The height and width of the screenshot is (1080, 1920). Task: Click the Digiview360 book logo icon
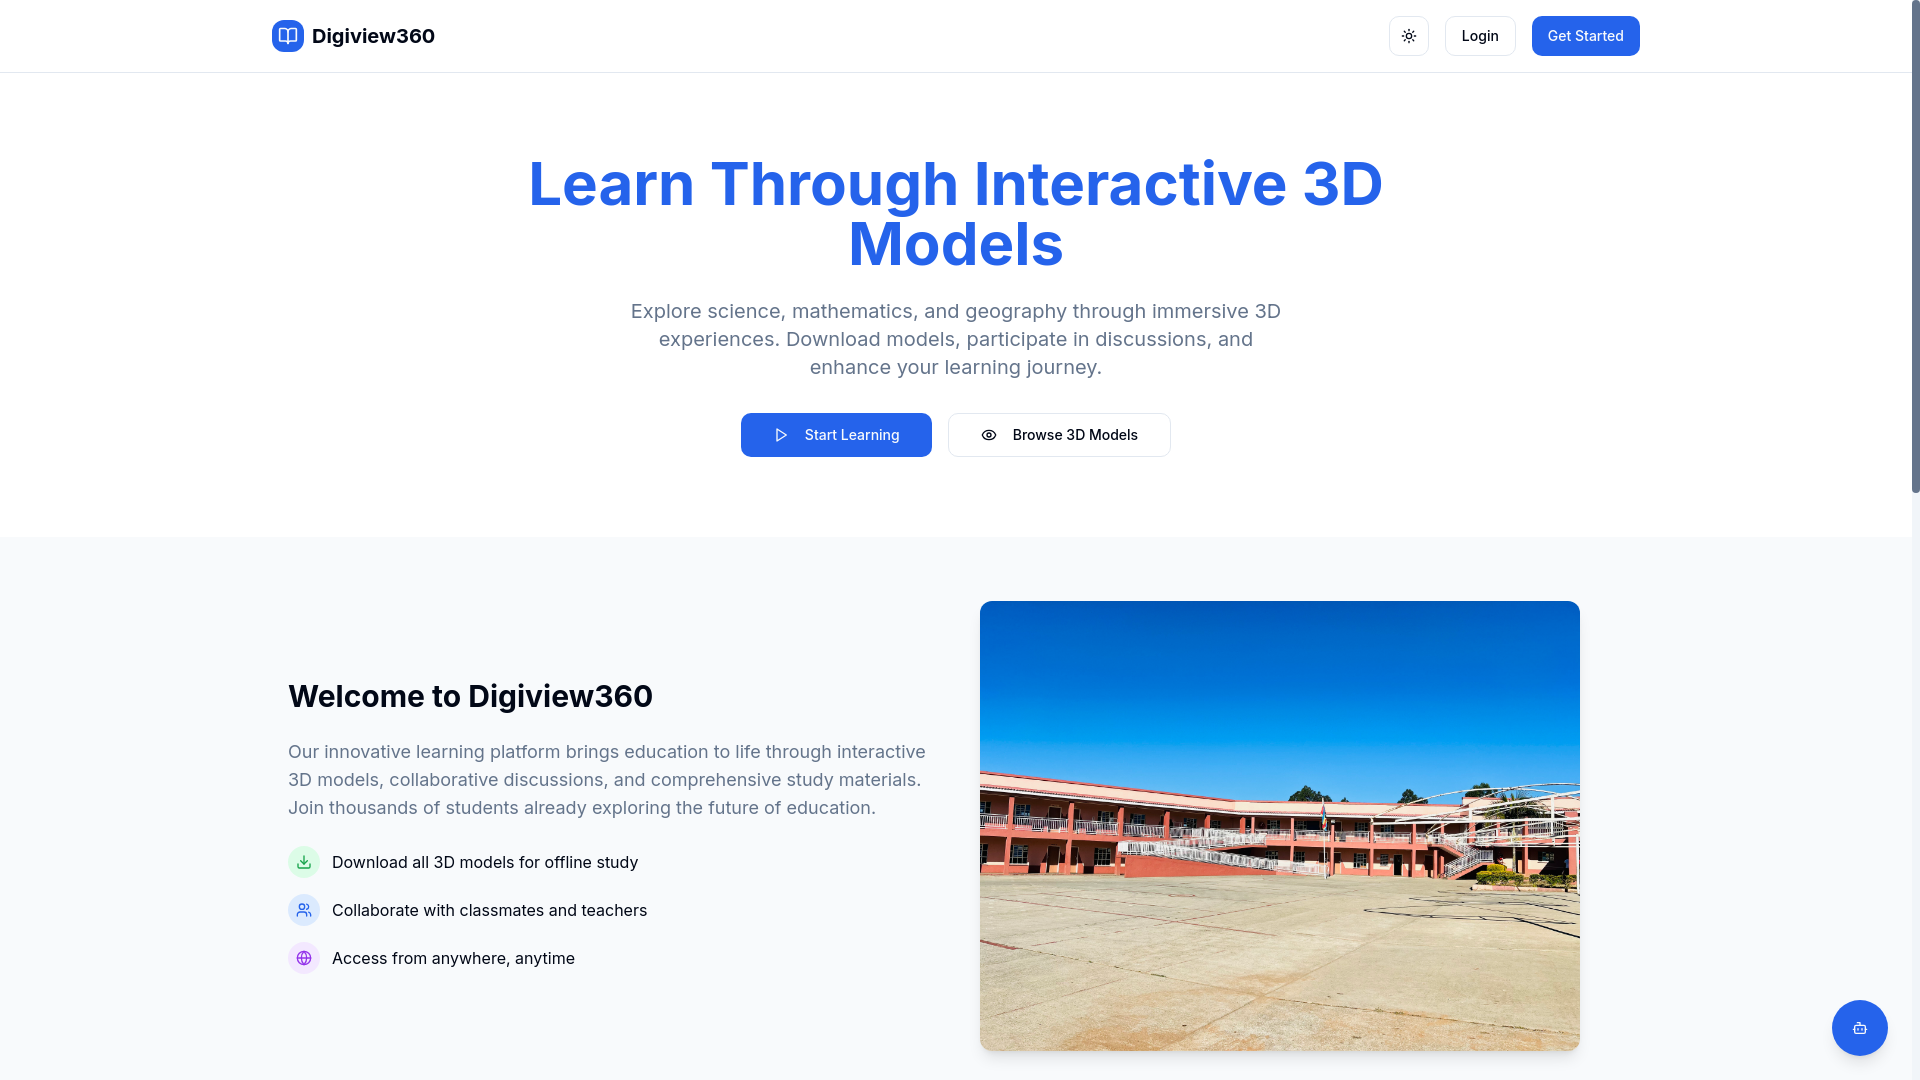coord(288,36)
